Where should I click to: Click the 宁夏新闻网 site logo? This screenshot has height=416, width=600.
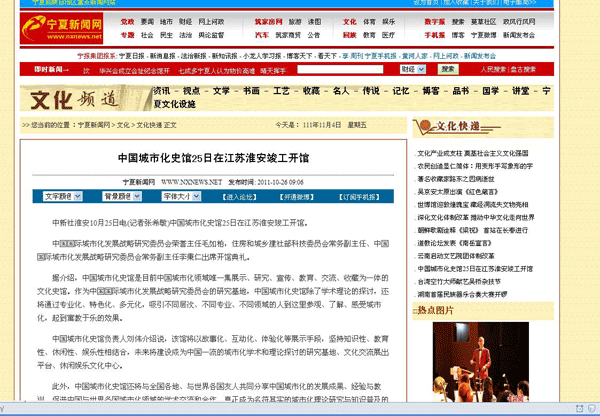[x=62, y=28]
